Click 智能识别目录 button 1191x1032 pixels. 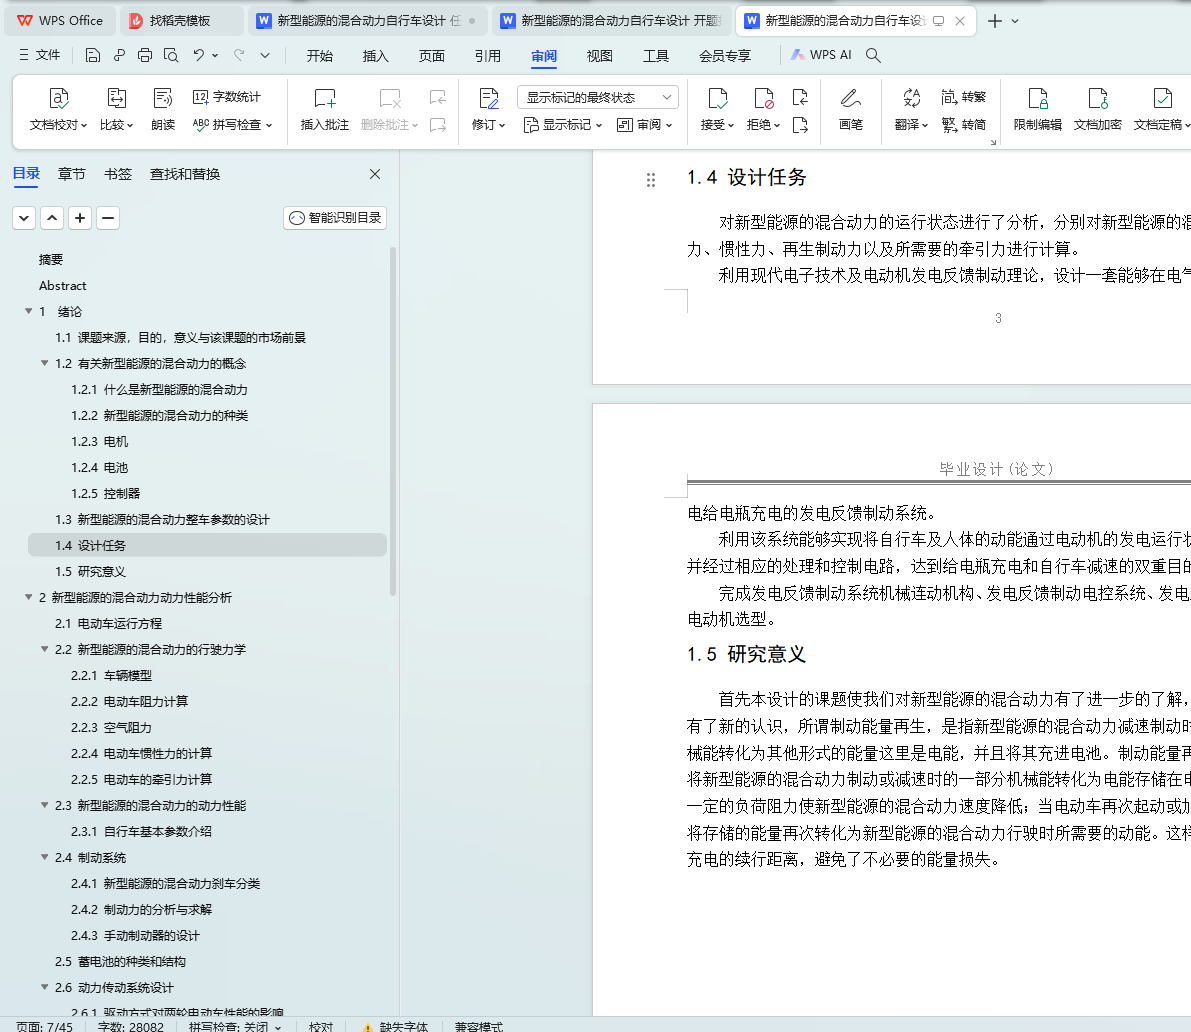tap(335, 218)
